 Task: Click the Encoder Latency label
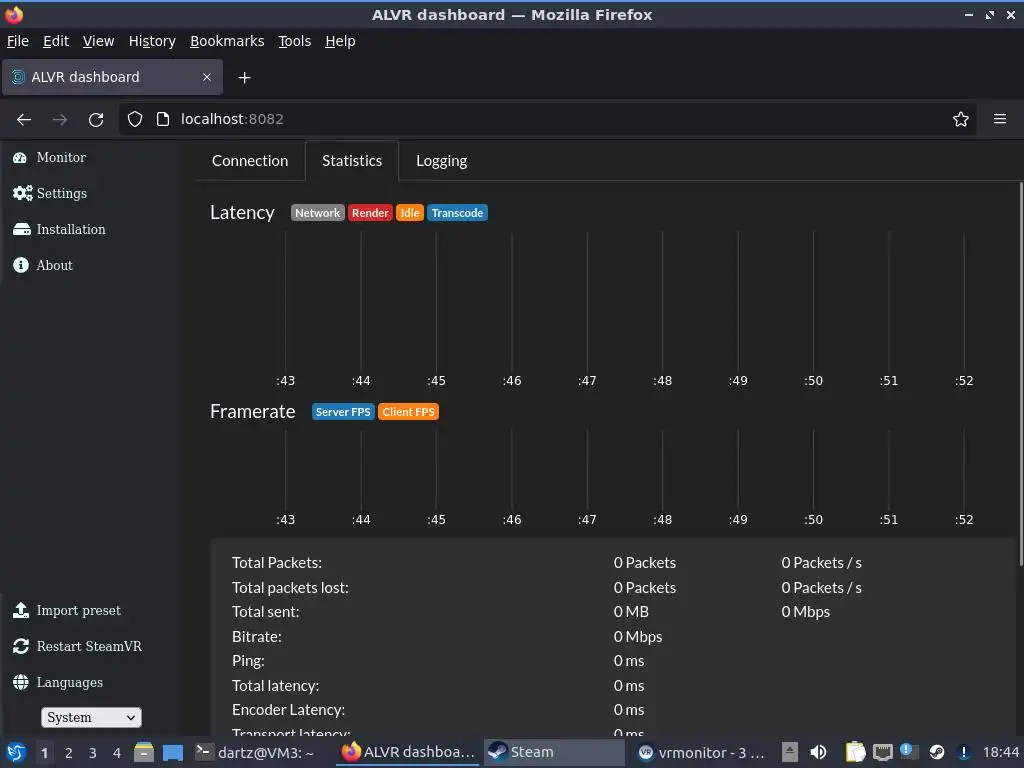(288, 710)
